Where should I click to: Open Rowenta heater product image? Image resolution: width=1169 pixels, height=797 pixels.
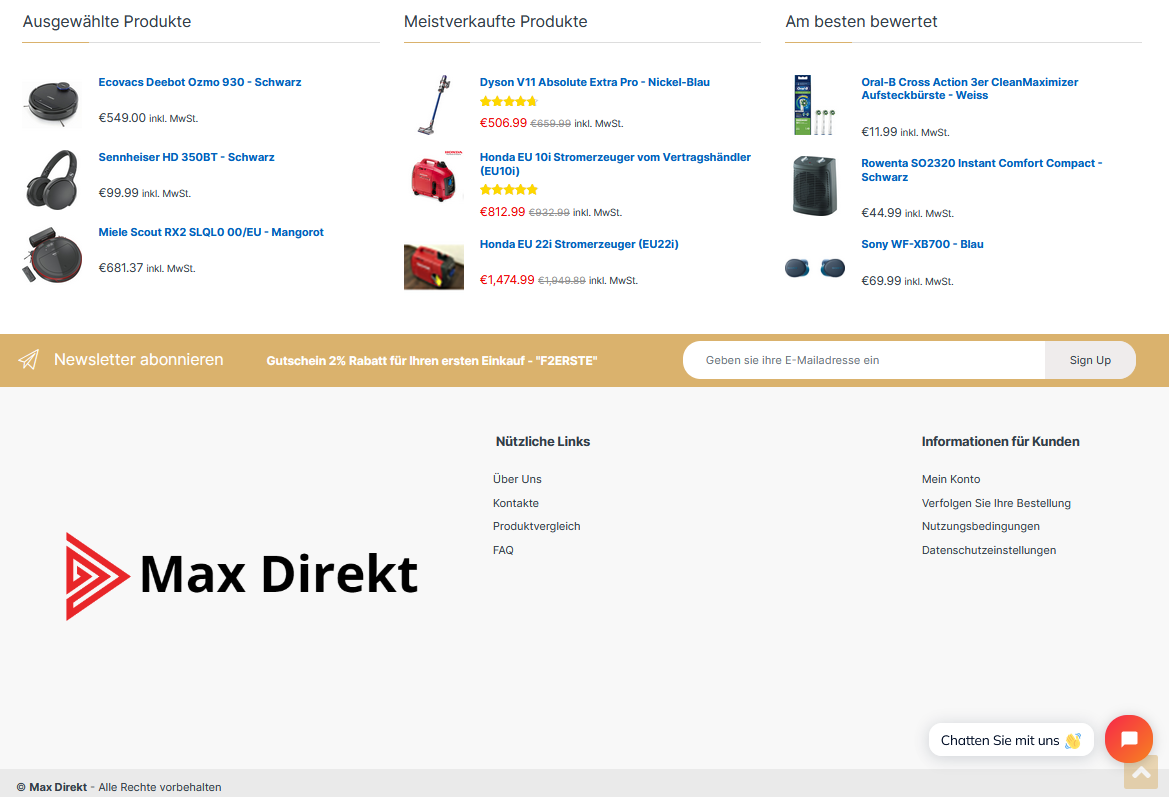pos(815,186)
